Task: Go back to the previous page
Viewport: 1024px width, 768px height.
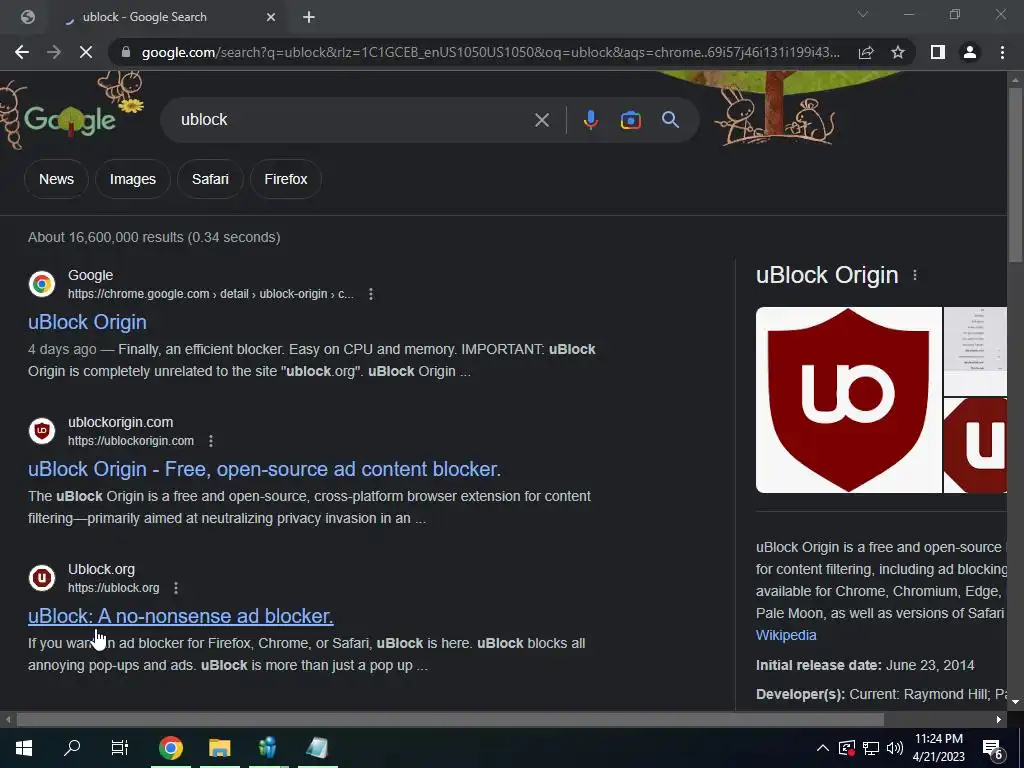Action: 22,52
